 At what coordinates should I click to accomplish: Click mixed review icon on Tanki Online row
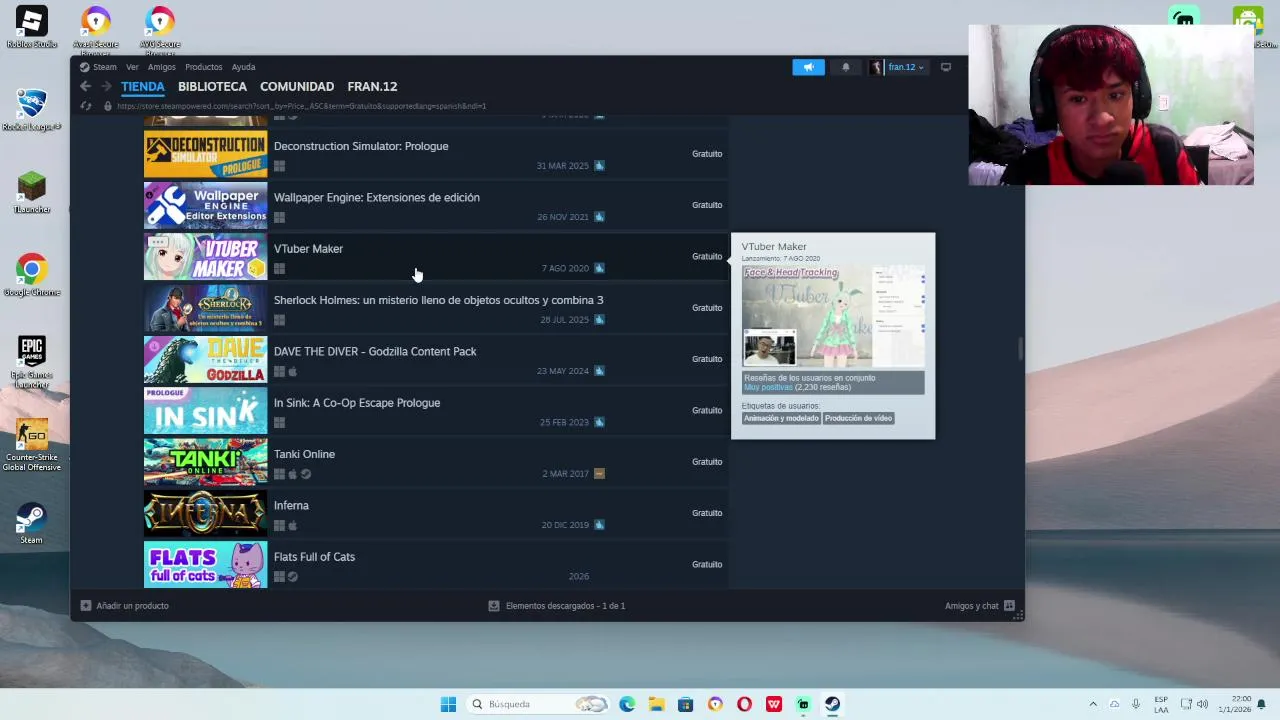point(599,474)
